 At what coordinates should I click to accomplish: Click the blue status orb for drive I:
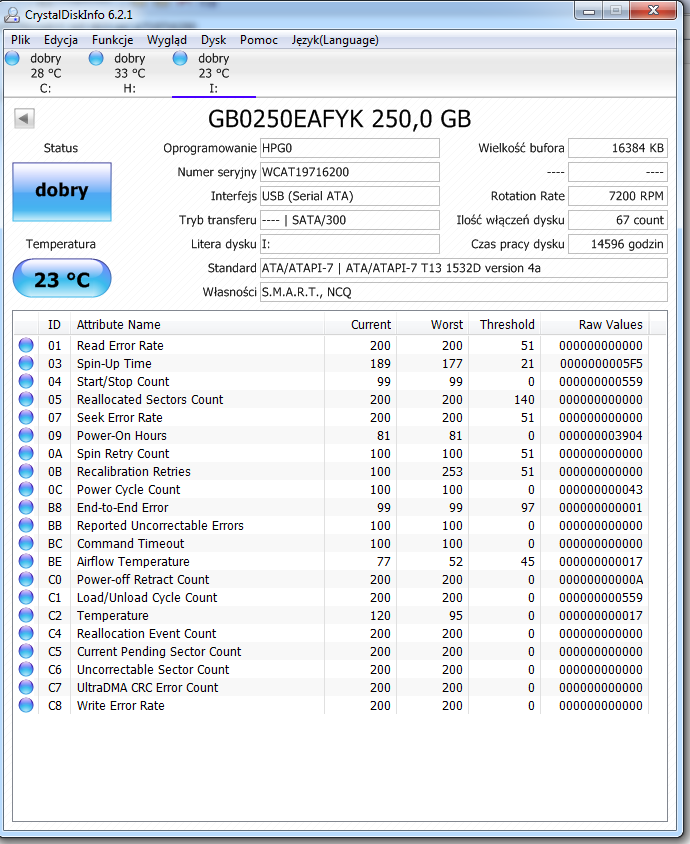point(180,58)
